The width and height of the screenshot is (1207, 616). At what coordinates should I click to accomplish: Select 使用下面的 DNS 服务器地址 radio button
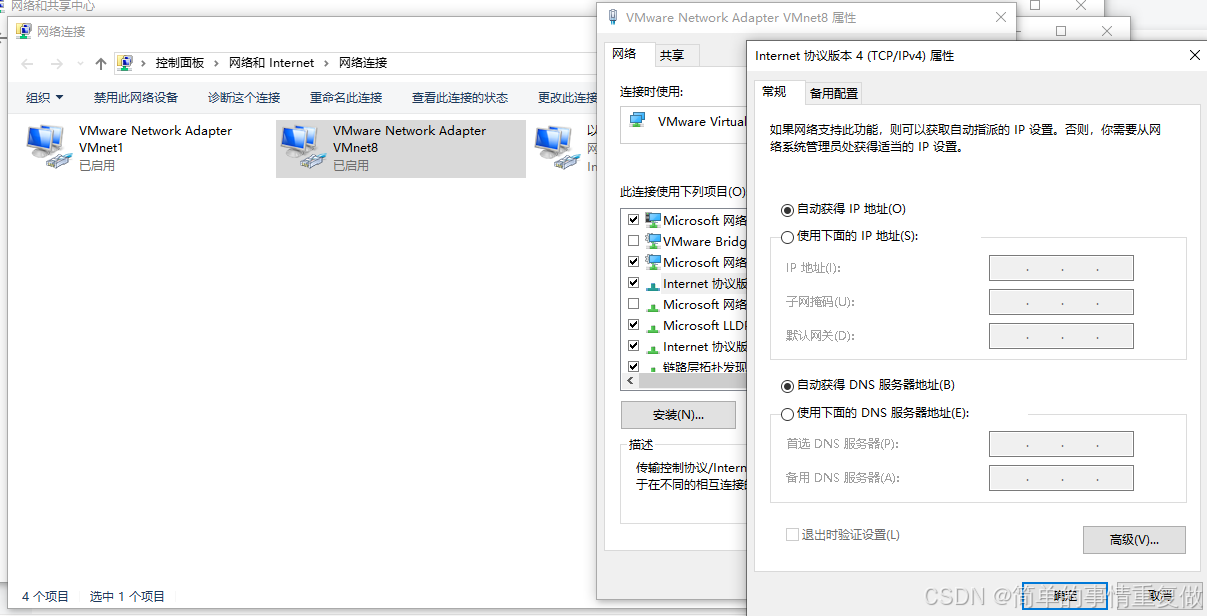pyautogui.click(x=788, y=414)
